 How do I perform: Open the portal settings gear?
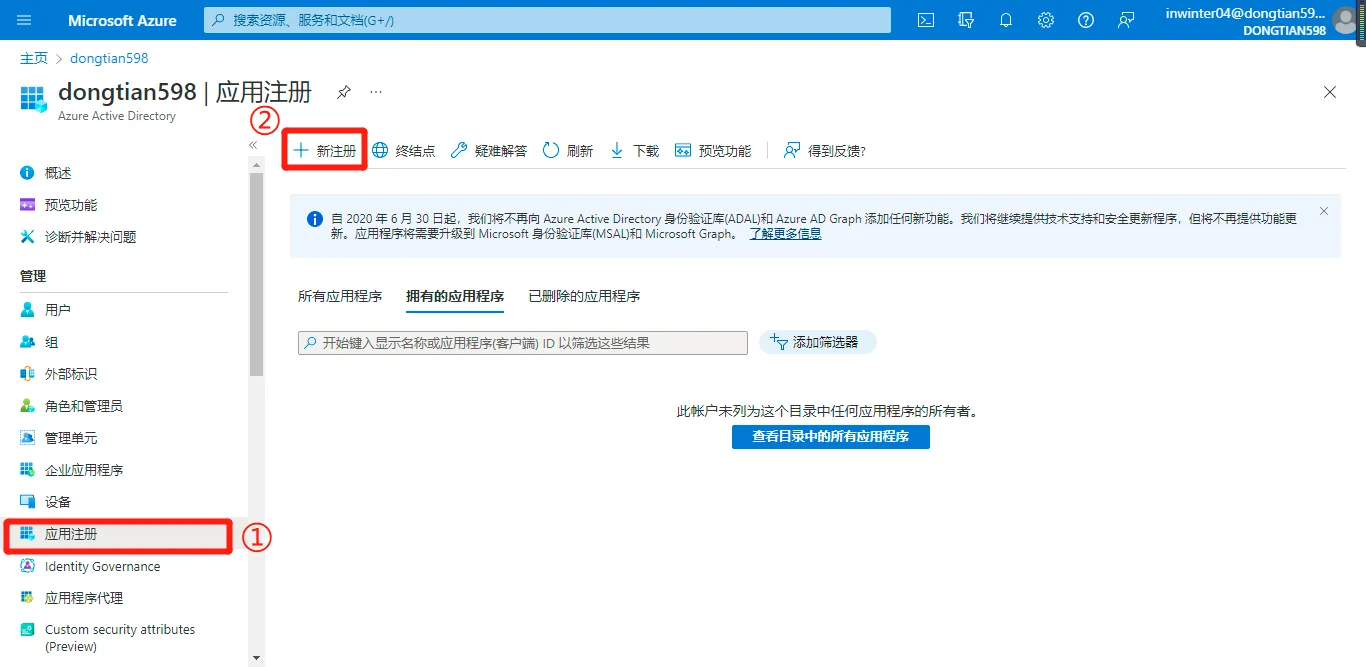[x=1045, y=20]
